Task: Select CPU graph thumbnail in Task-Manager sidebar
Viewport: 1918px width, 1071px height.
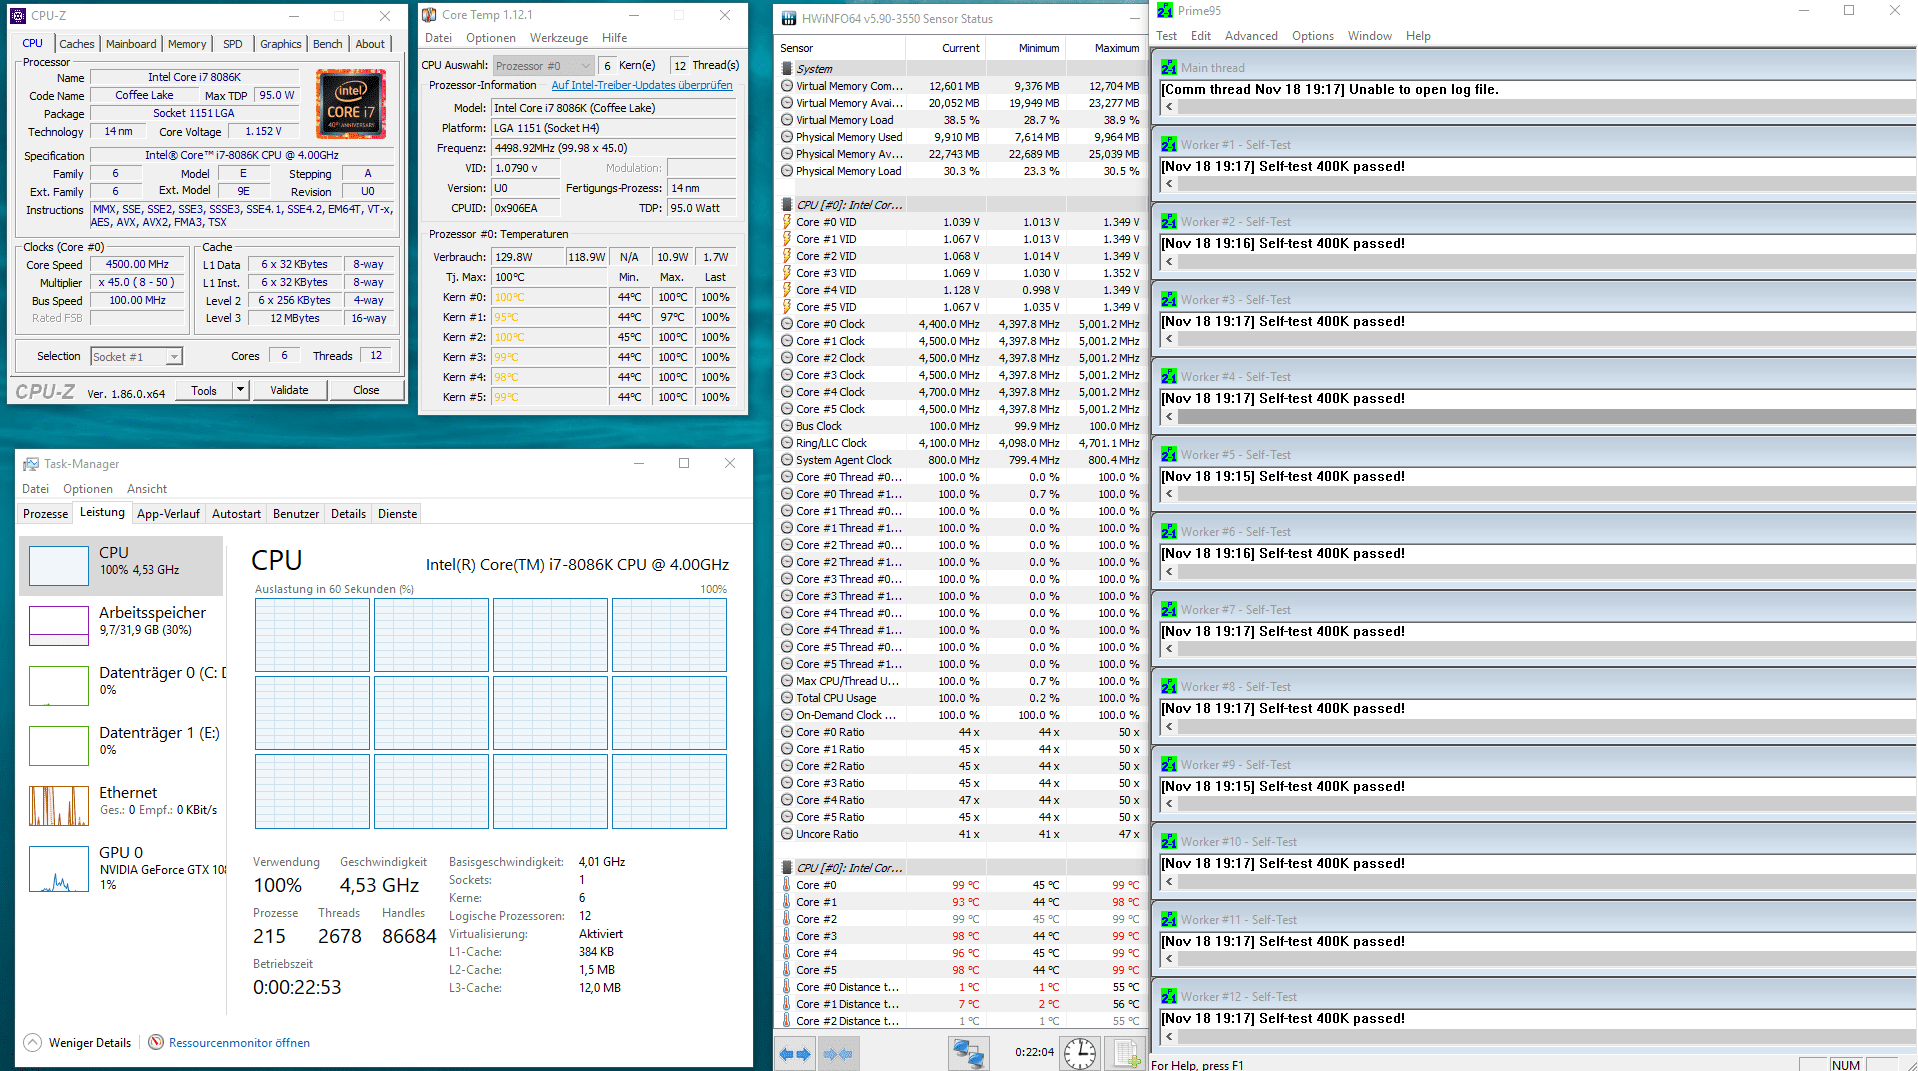Action: click(x=59, y=566)
